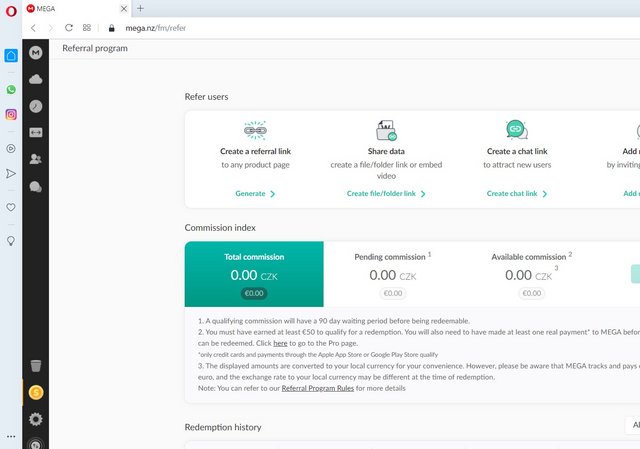Image resolution: width=640 pixels, height=449 pixels.
Task: Go forward with browser forward arrow
Action: pos(50,28)
